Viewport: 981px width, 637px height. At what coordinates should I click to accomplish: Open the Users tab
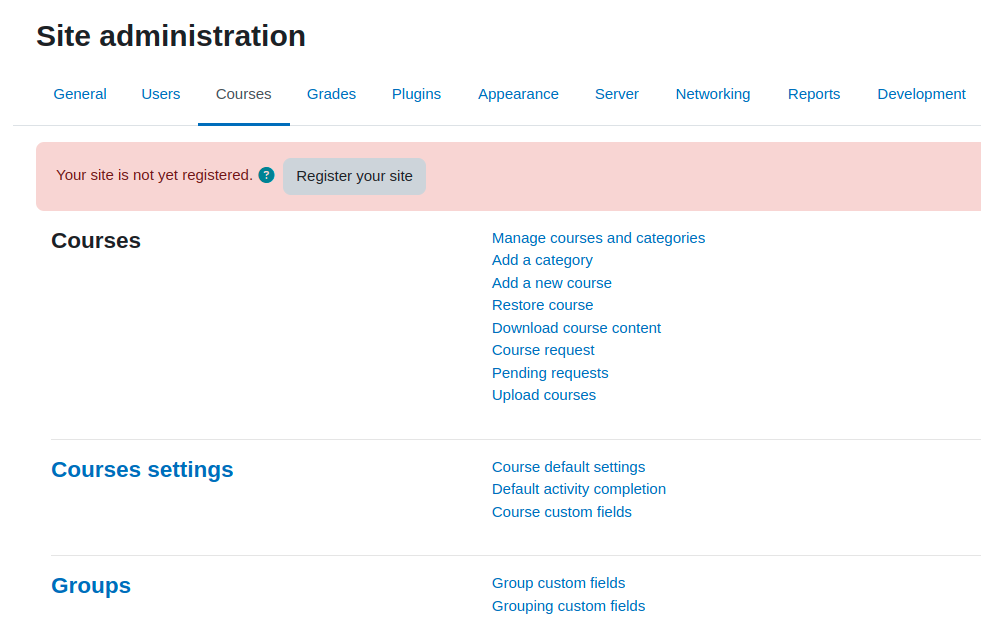pyautogui.click(x=161, y=94)
